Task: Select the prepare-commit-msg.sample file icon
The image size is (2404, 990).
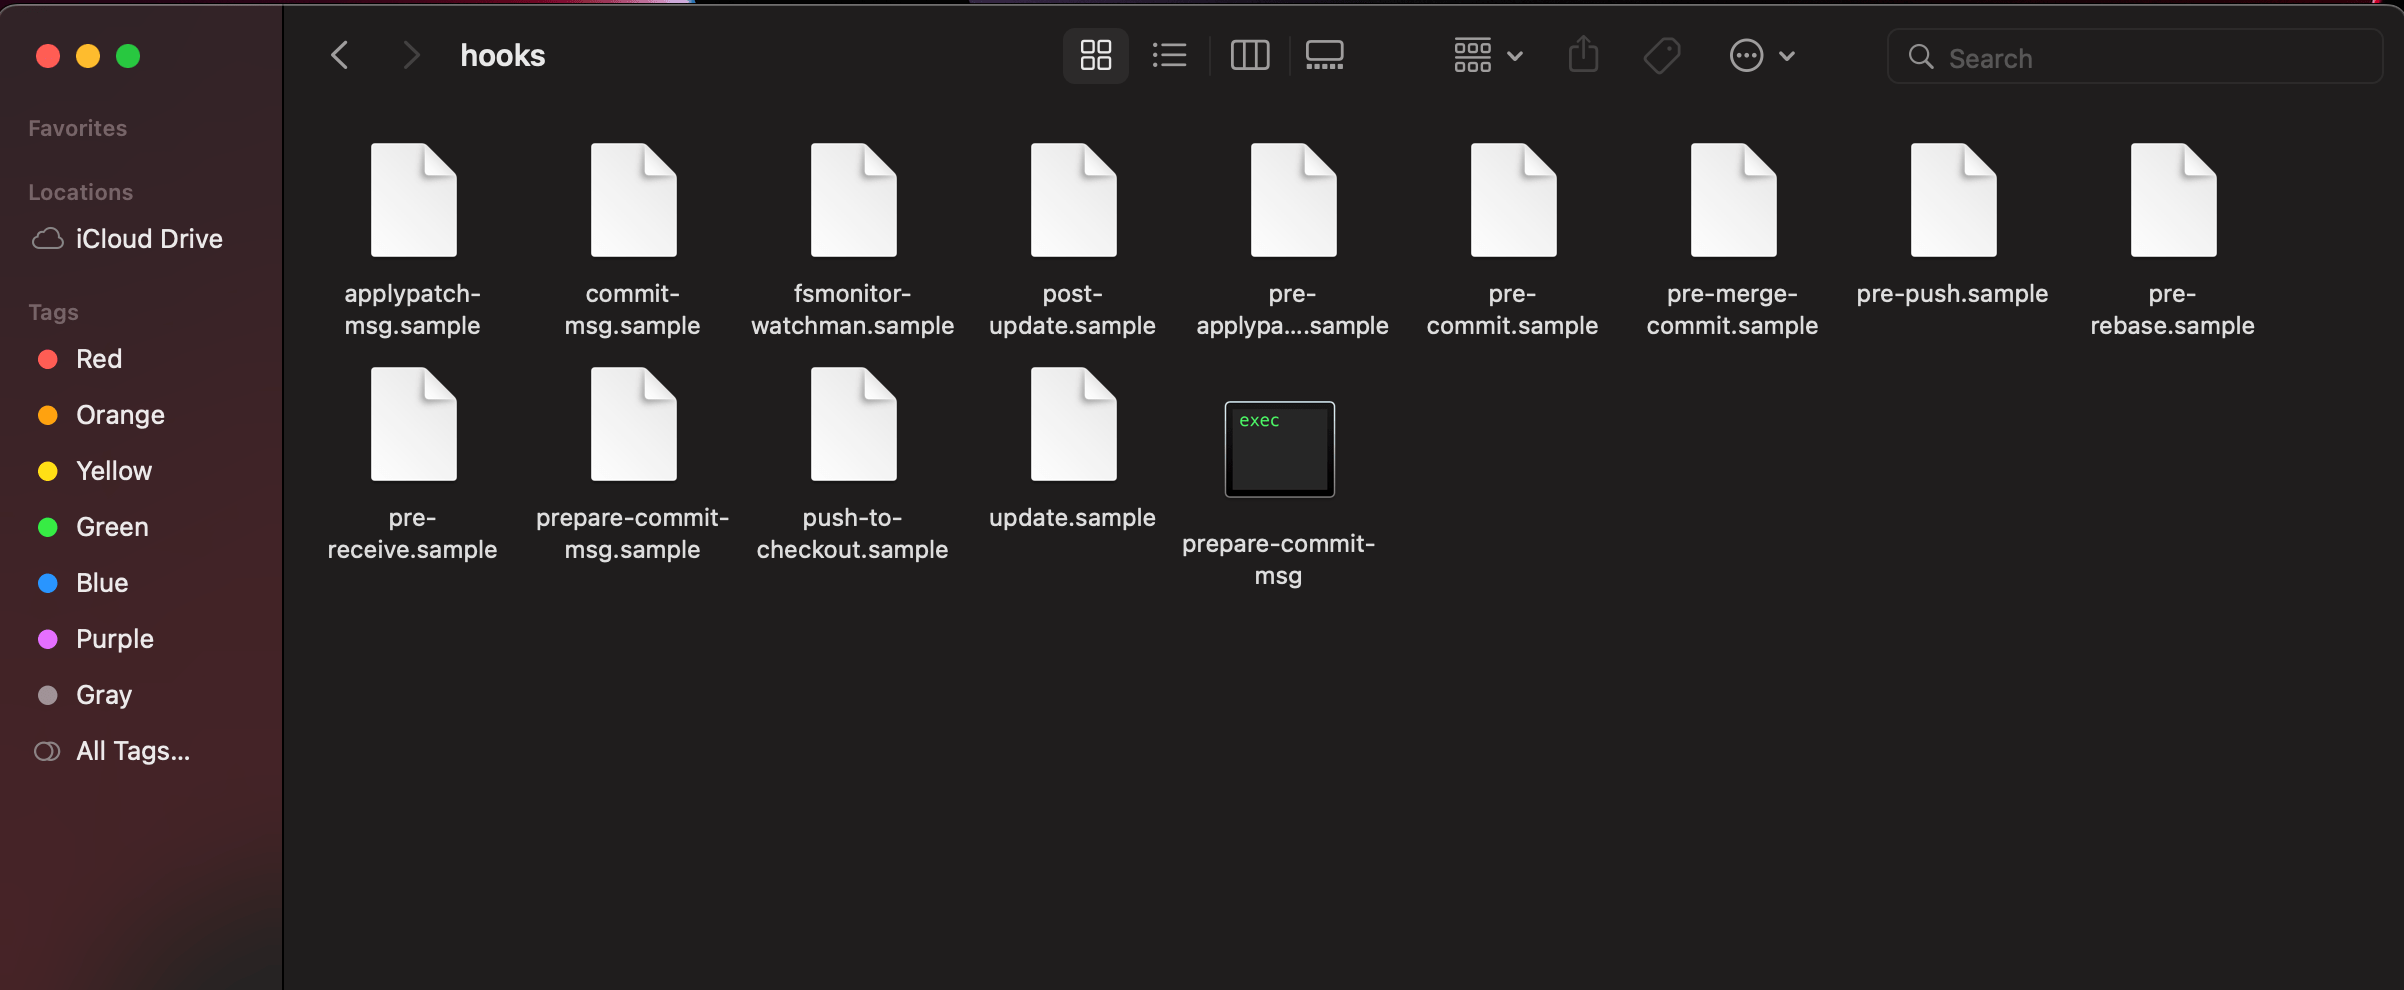Action: coord(633,424)
